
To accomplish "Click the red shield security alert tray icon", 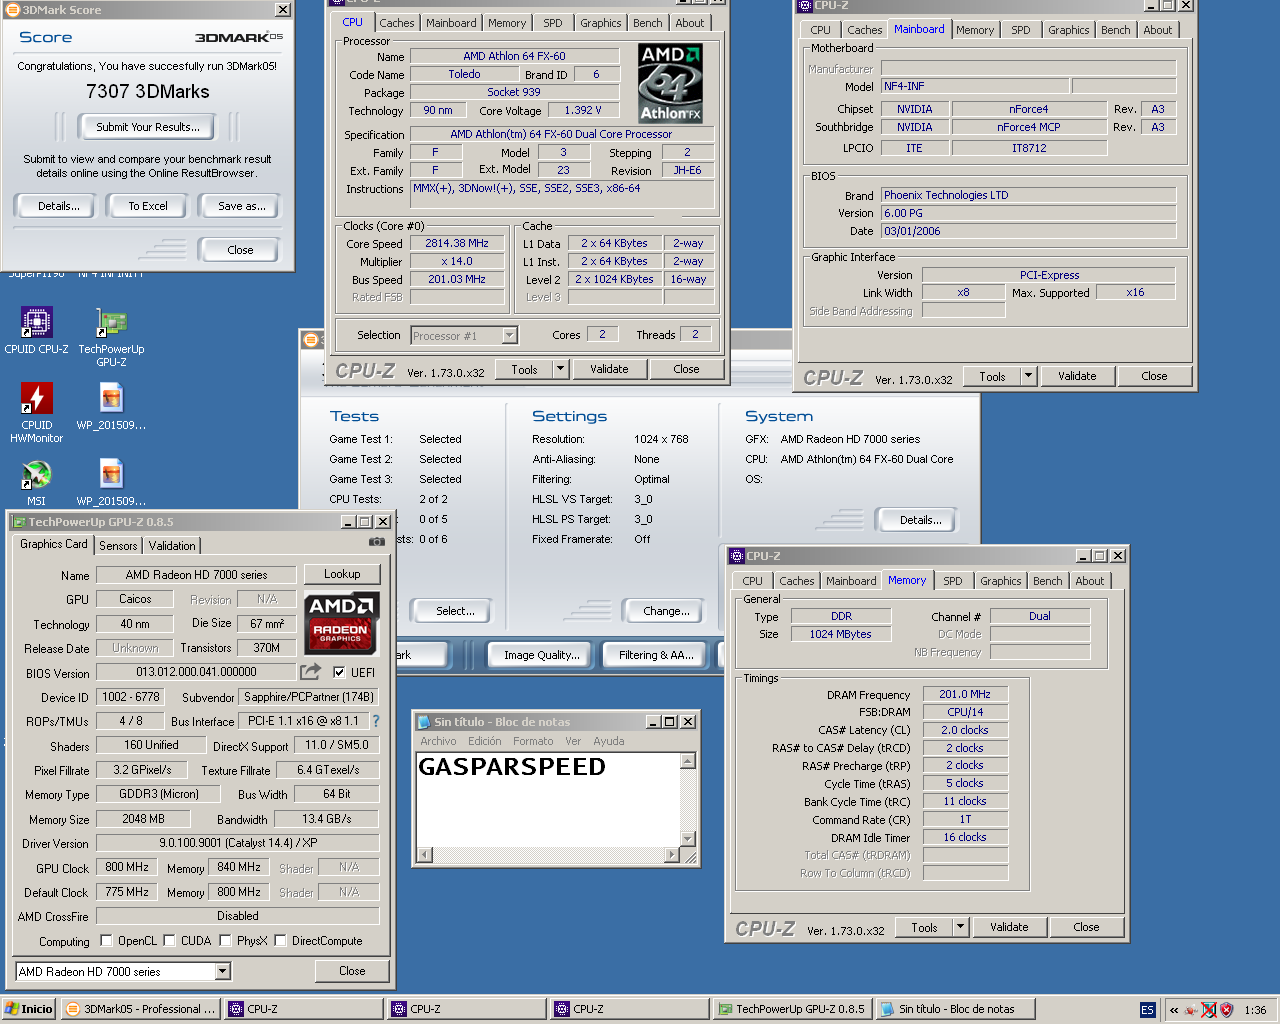I will 1227,1010.
